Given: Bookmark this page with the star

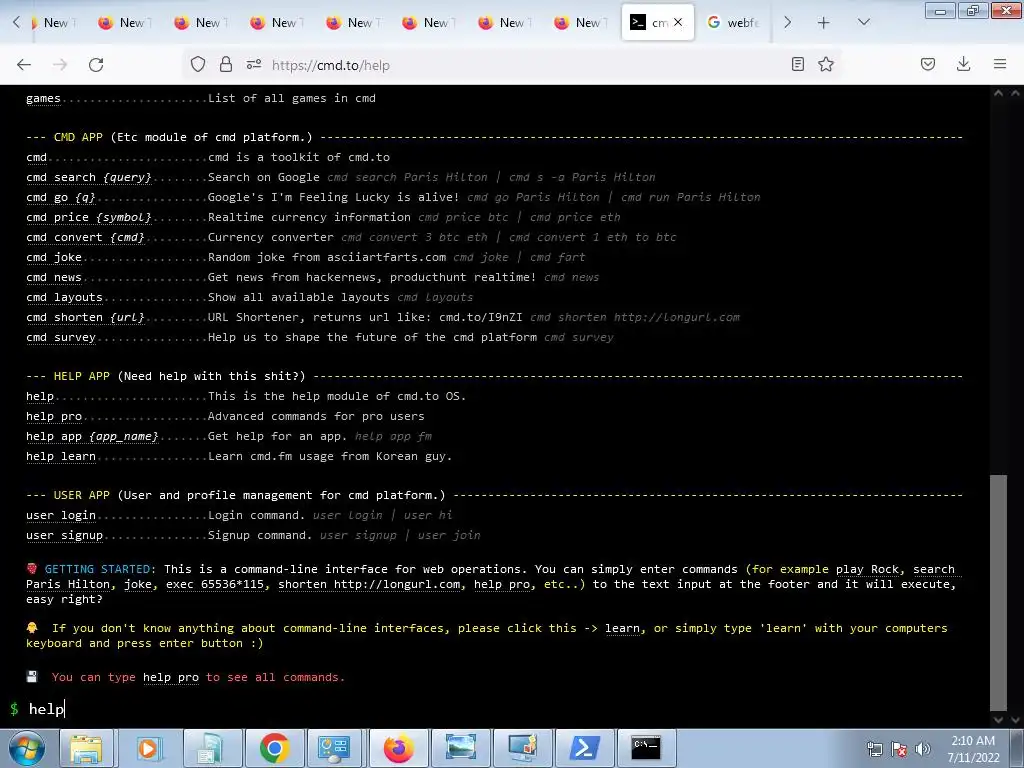Looking at the screenshot, I should [826, 64].
